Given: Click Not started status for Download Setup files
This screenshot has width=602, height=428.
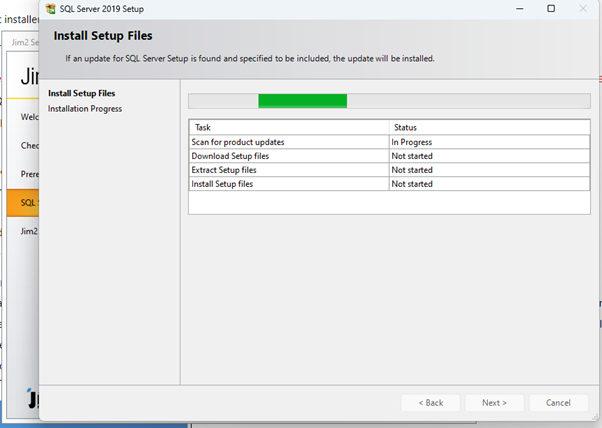Looking at the screenshot, I should [490, 156].
